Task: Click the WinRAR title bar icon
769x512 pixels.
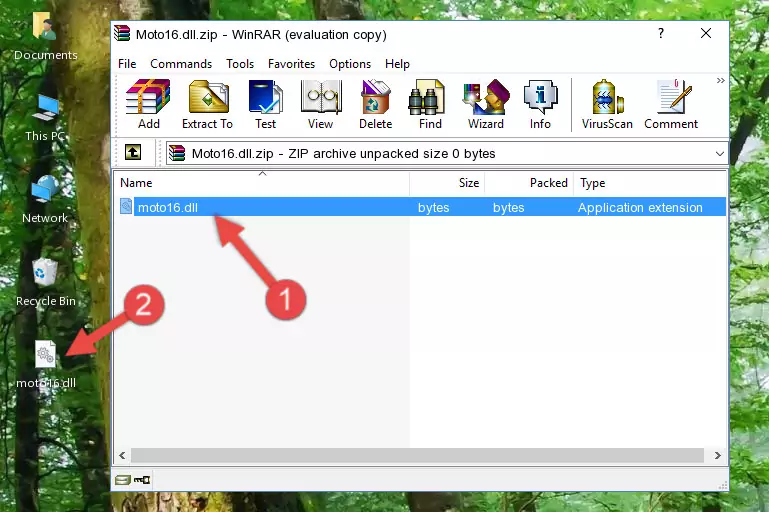Action: tap(122, 34)
